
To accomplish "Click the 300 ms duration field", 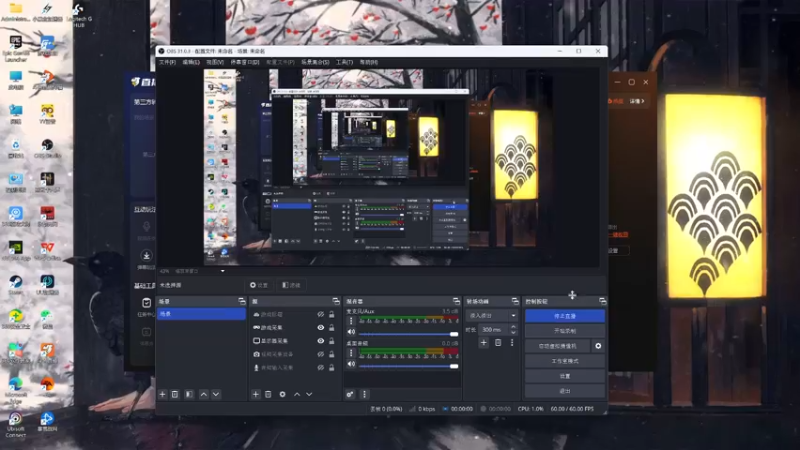I will tap(494, 330).
